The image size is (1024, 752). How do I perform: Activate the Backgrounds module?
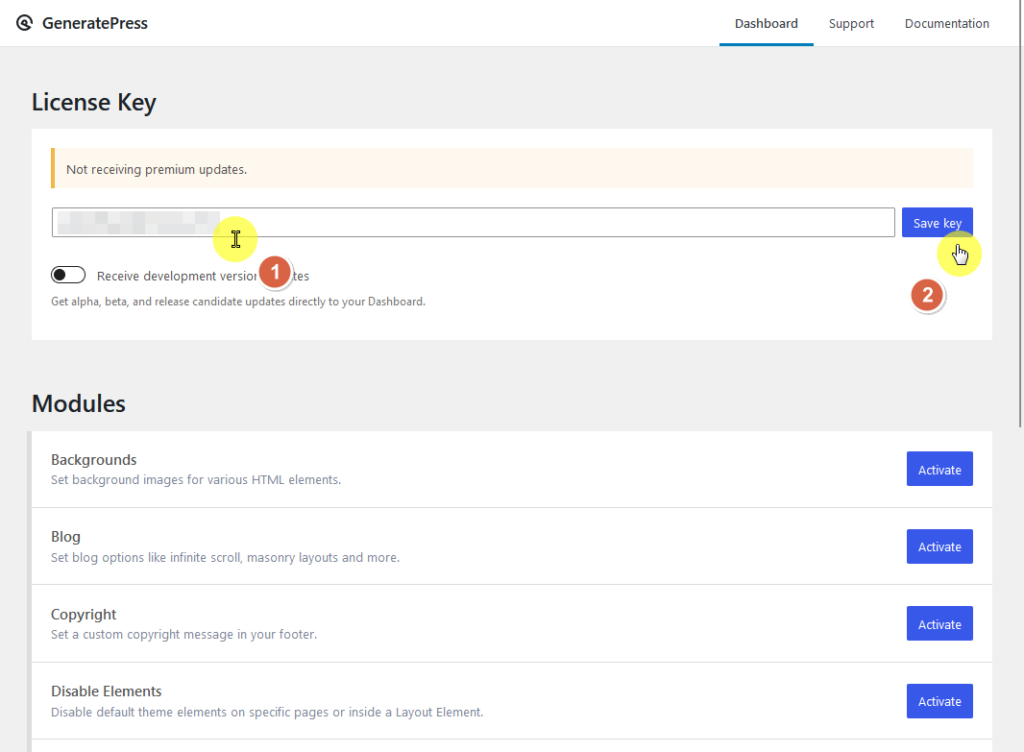click(939, 469)
